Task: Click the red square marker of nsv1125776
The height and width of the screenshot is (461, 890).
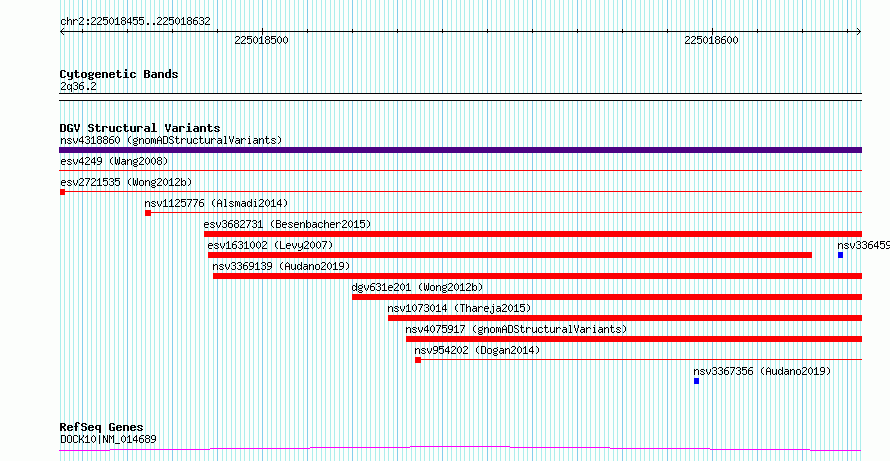Action: (x=148, y=213)
